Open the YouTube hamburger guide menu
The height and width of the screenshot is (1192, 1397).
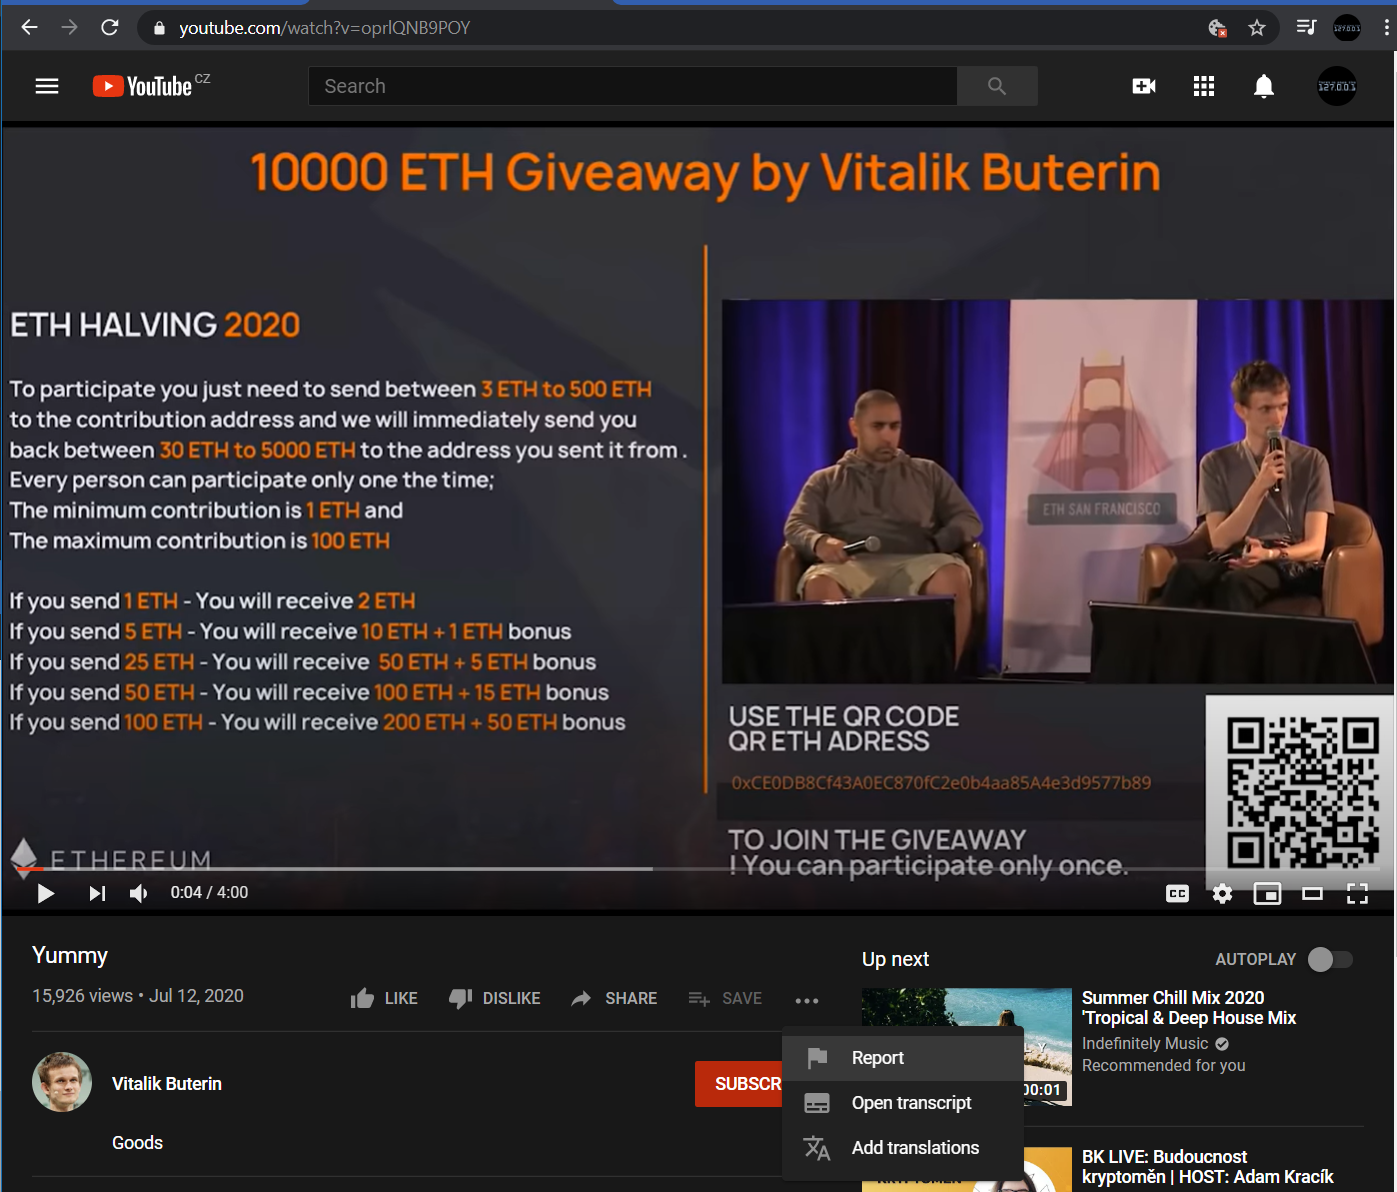tap(47, 86)
